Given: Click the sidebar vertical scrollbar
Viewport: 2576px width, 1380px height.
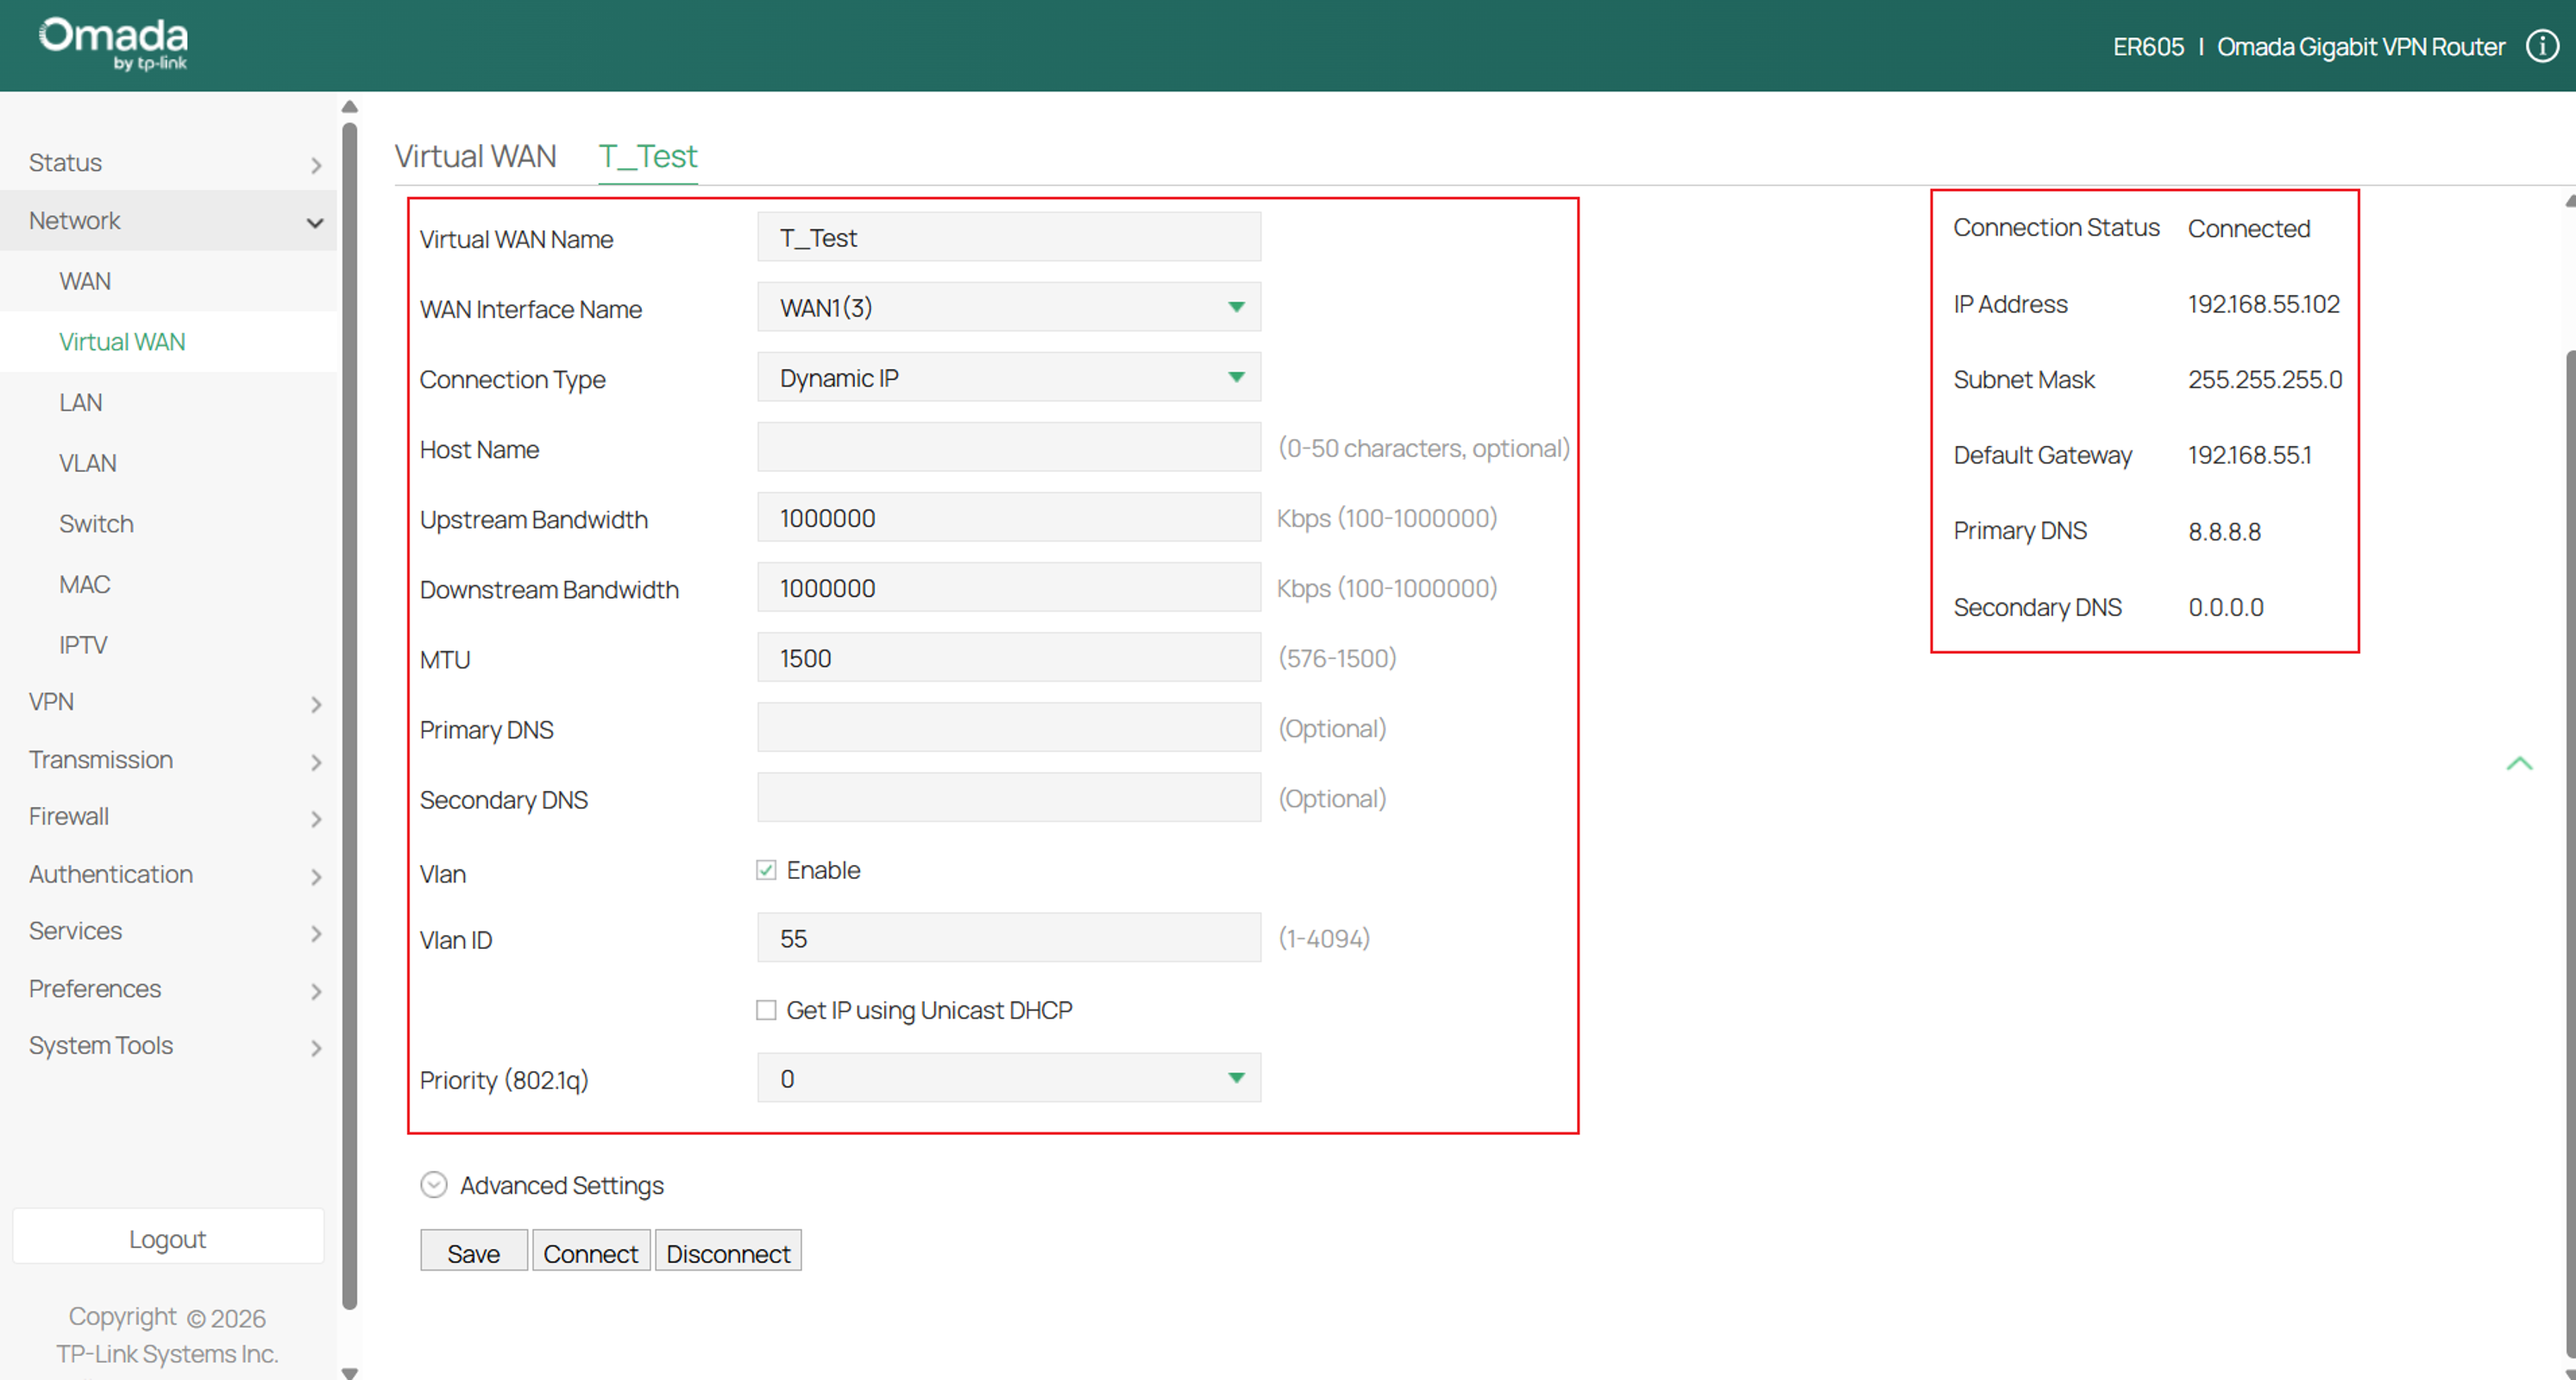Looking at the screenshot, I should tap(349, 715).
